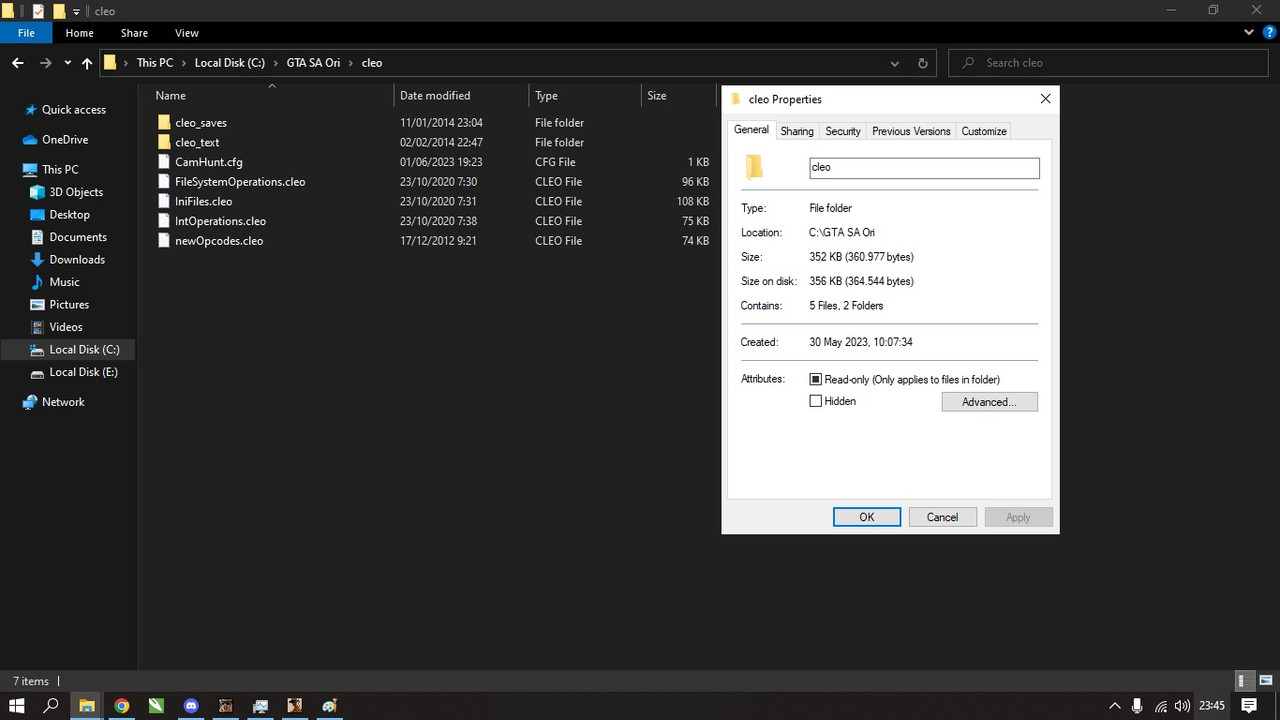The height and width of the screenshot is (720, 1280).
Task: Open OneDrive in the navigation pane
Action: click(x=64, y=140)
